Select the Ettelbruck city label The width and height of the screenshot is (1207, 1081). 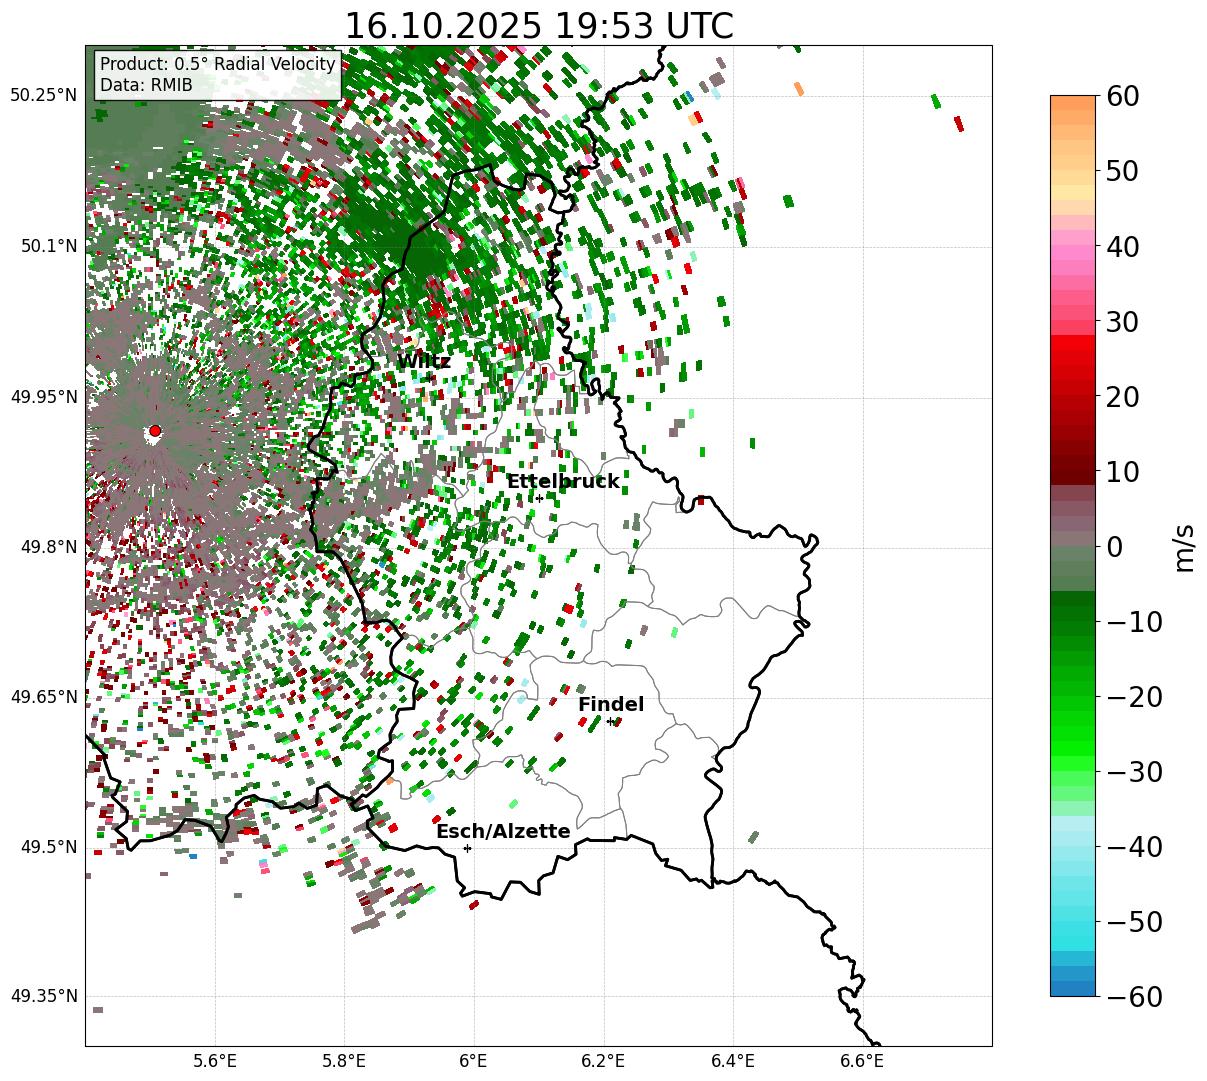[x=563, y=482]
